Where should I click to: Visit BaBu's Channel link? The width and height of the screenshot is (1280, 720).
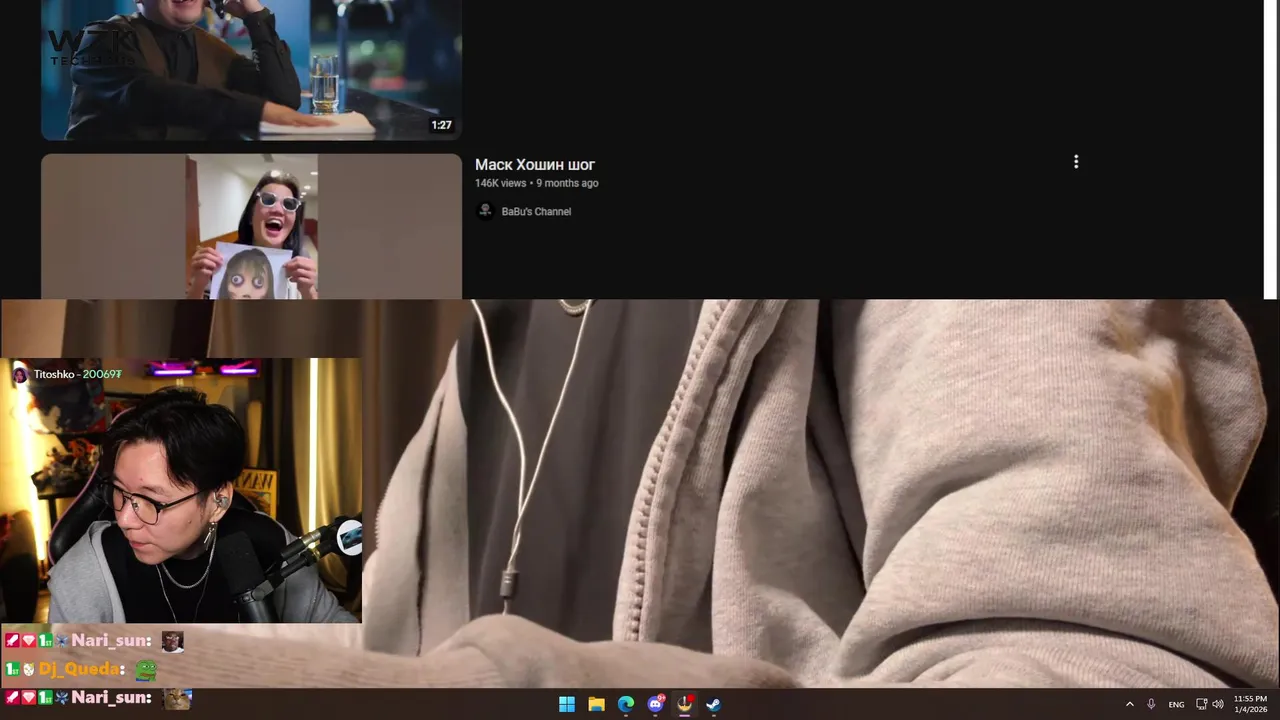(x=536, y=211)
